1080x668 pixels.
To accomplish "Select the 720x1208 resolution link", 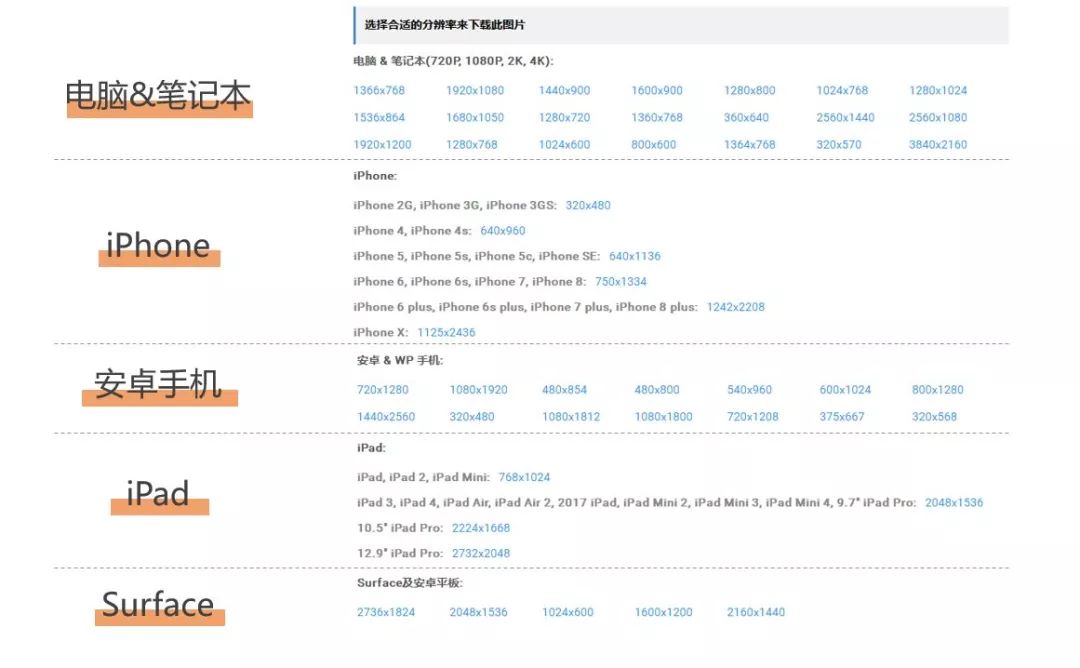I will (x=752, y=417).
